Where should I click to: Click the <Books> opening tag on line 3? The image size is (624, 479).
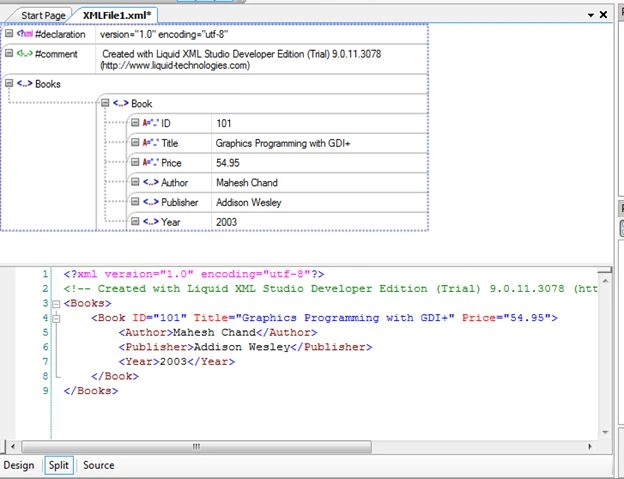(87, 303)
